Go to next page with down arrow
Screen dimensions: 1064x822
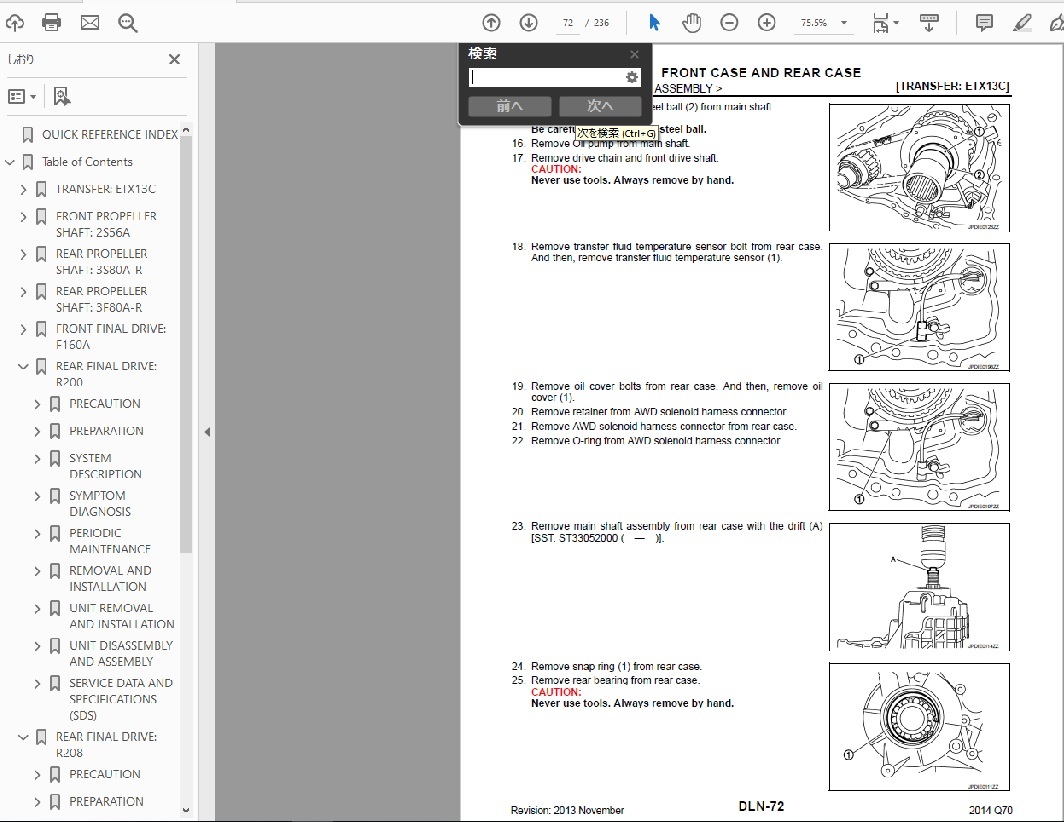pos(528,22)
